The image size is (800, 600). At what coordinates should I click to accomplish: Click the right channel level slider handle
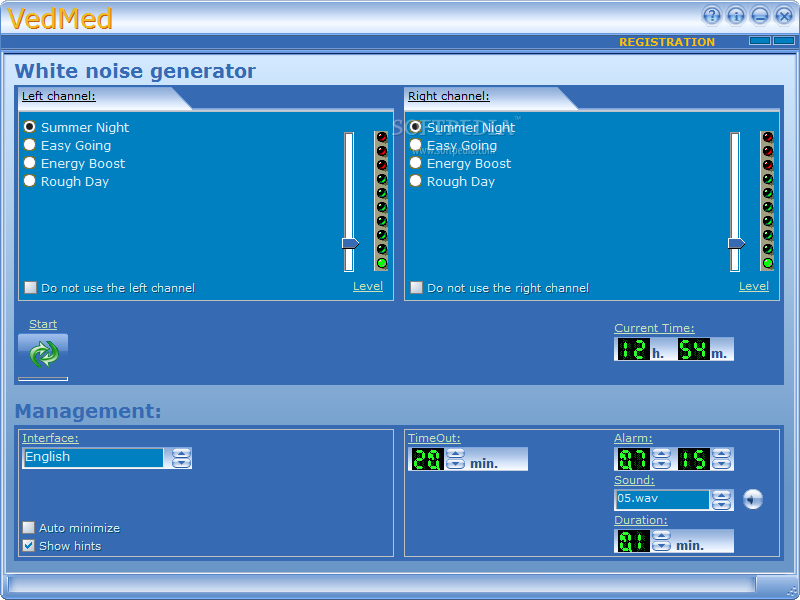[736, 243]
